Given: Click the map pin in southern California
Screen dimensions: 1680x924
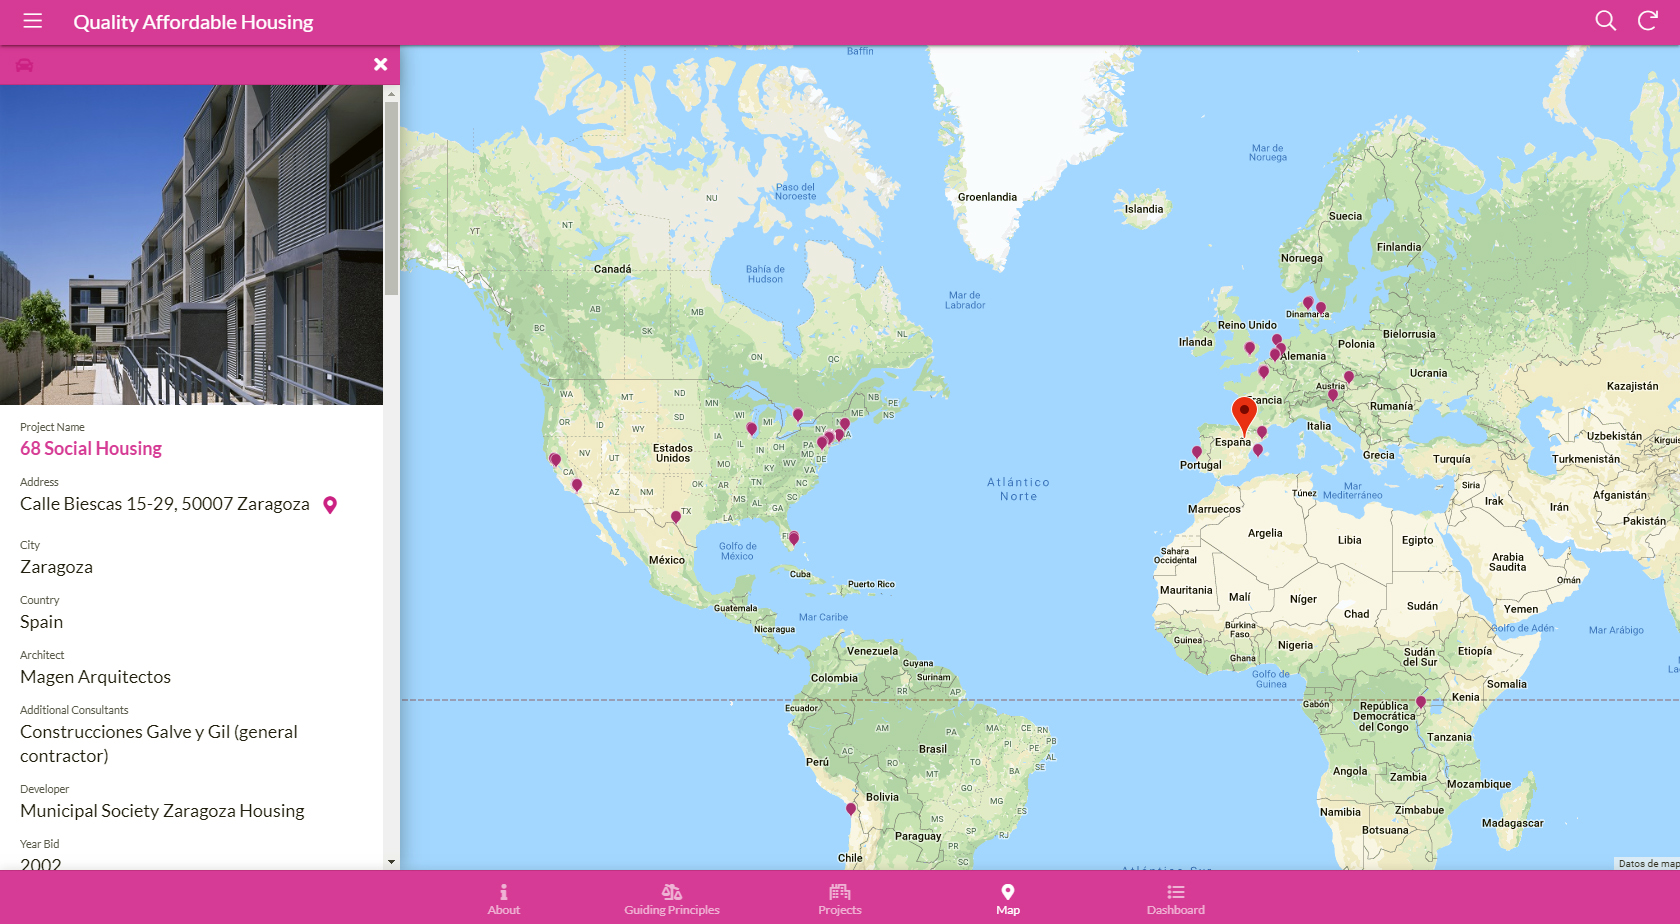Looking at the screenshot, I should point(577,486).
